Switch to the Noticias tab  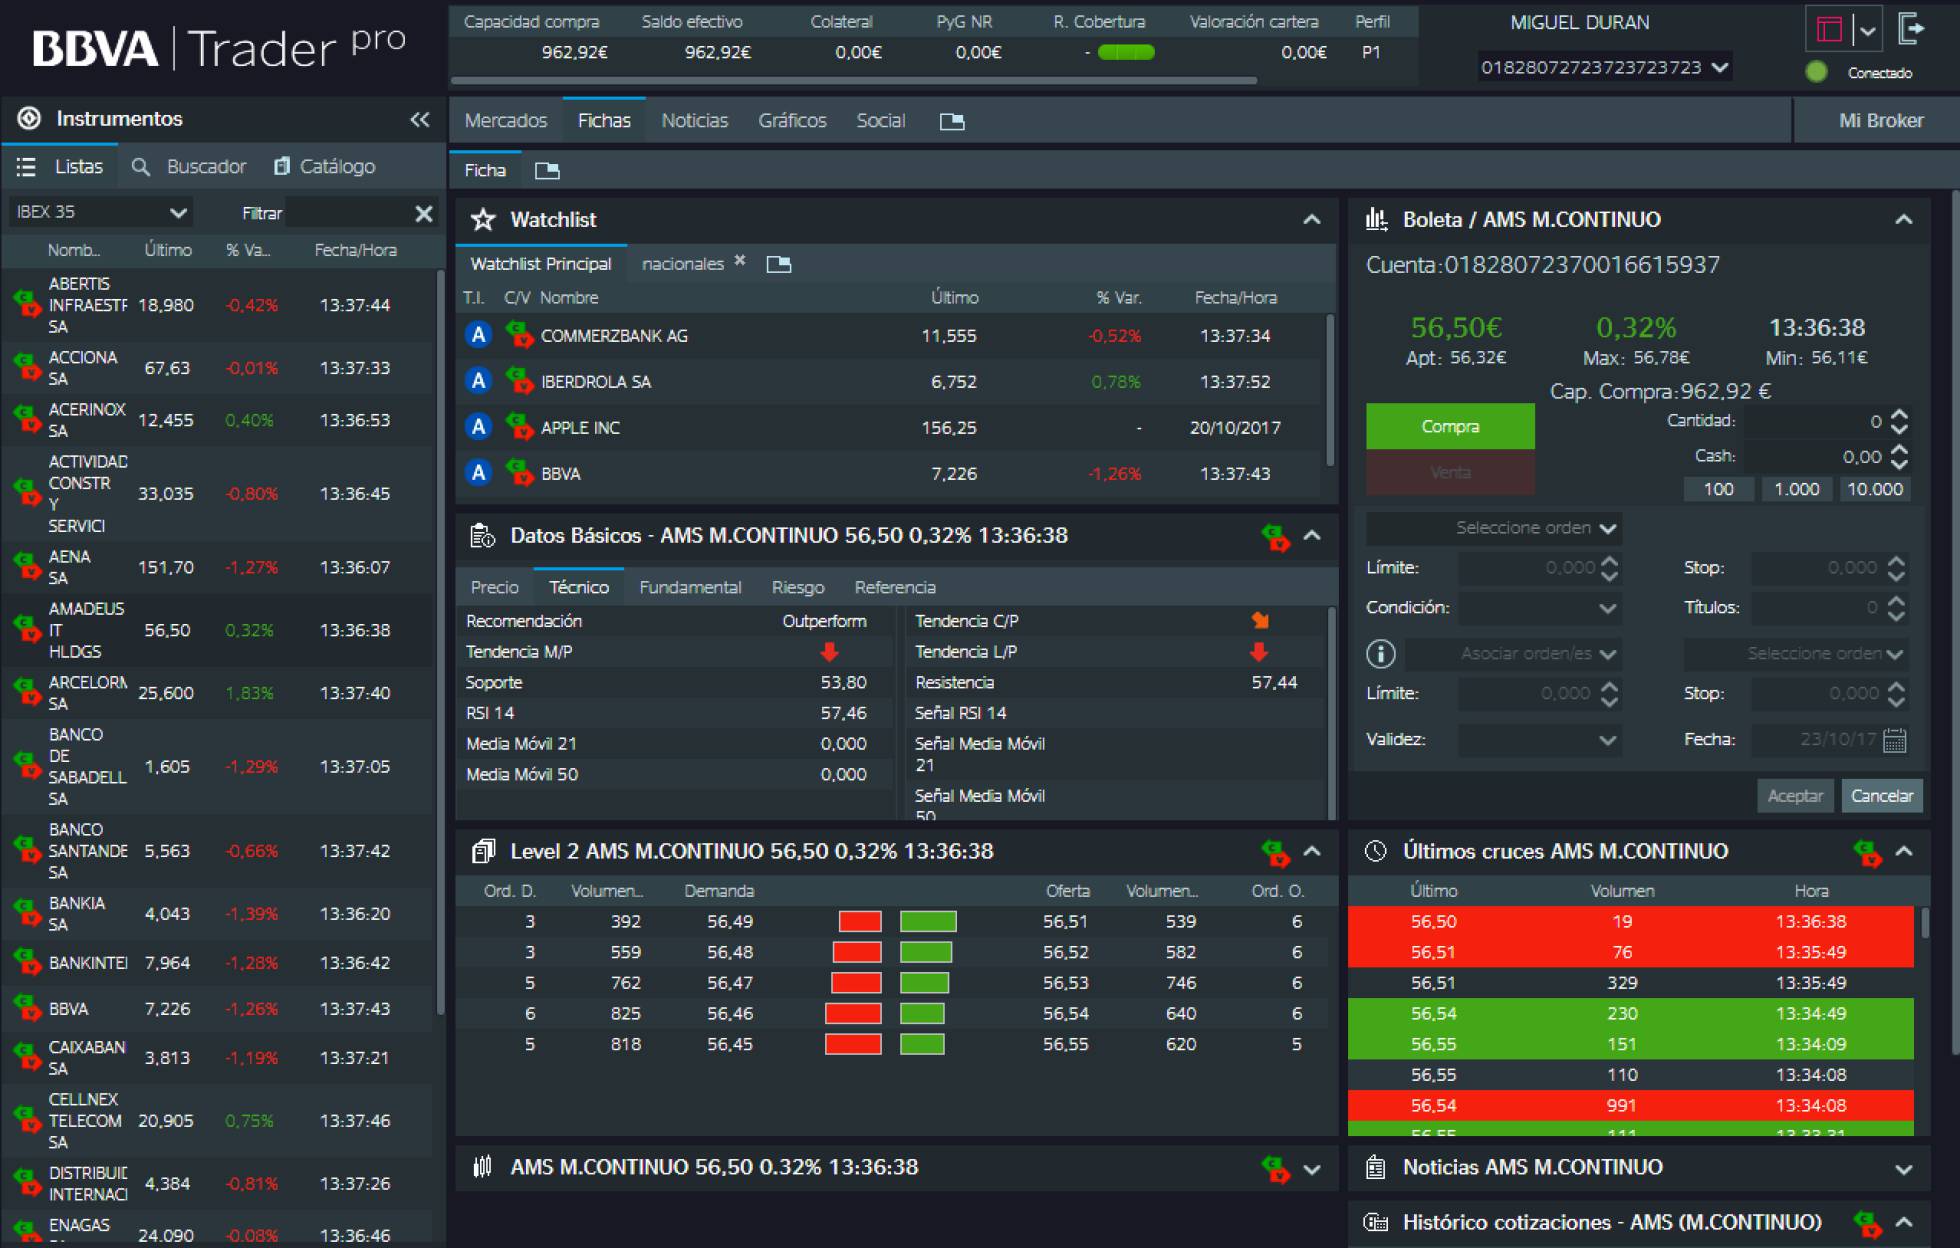point(694,120)
